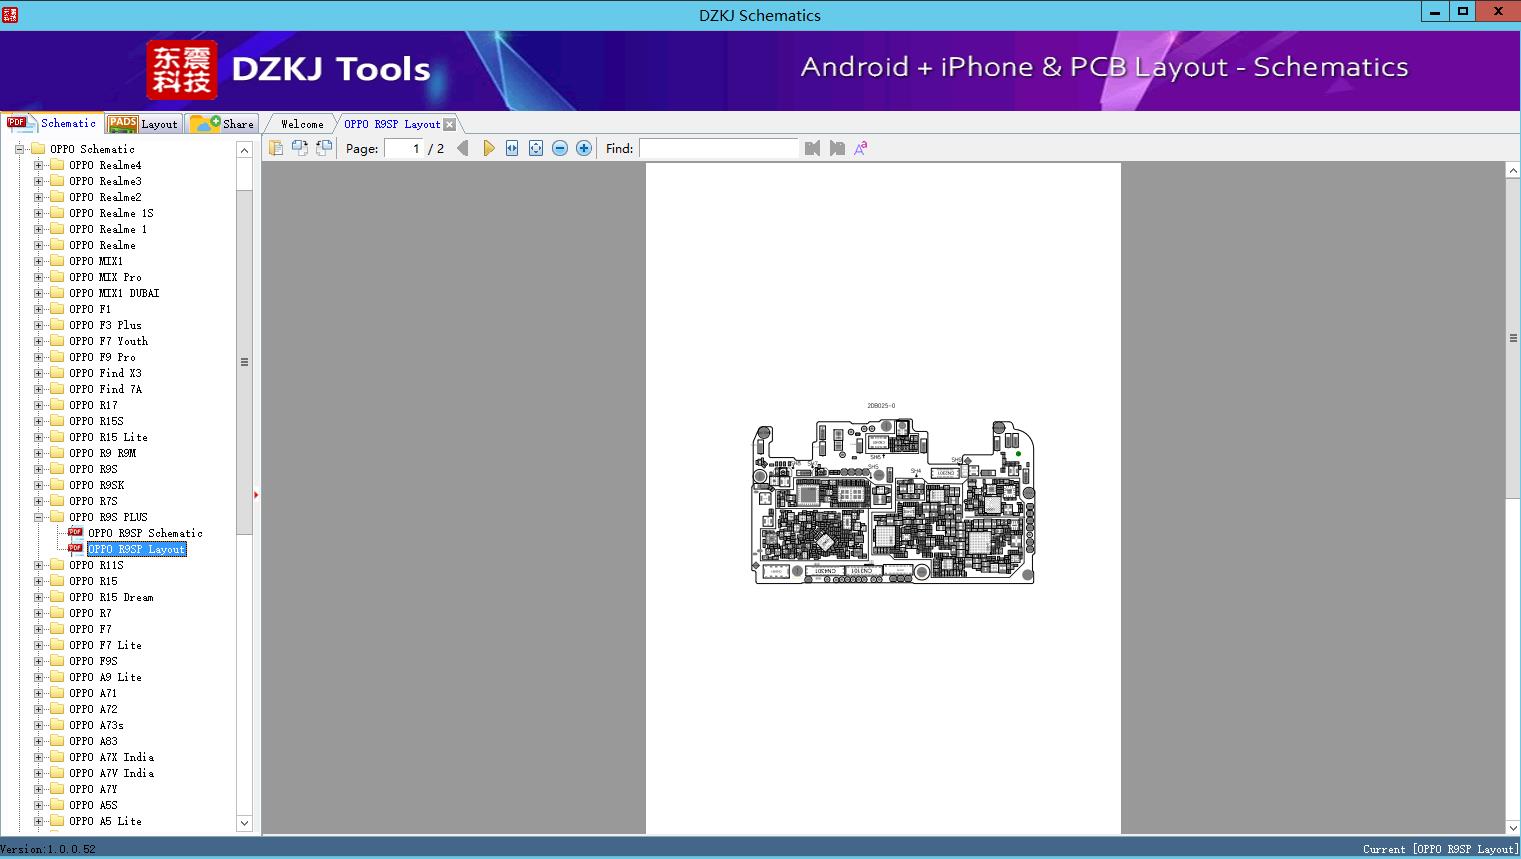This screenshot has width=1521, height=859.
Task: Zoom in with the plus icon
Action: coord(584,148)
